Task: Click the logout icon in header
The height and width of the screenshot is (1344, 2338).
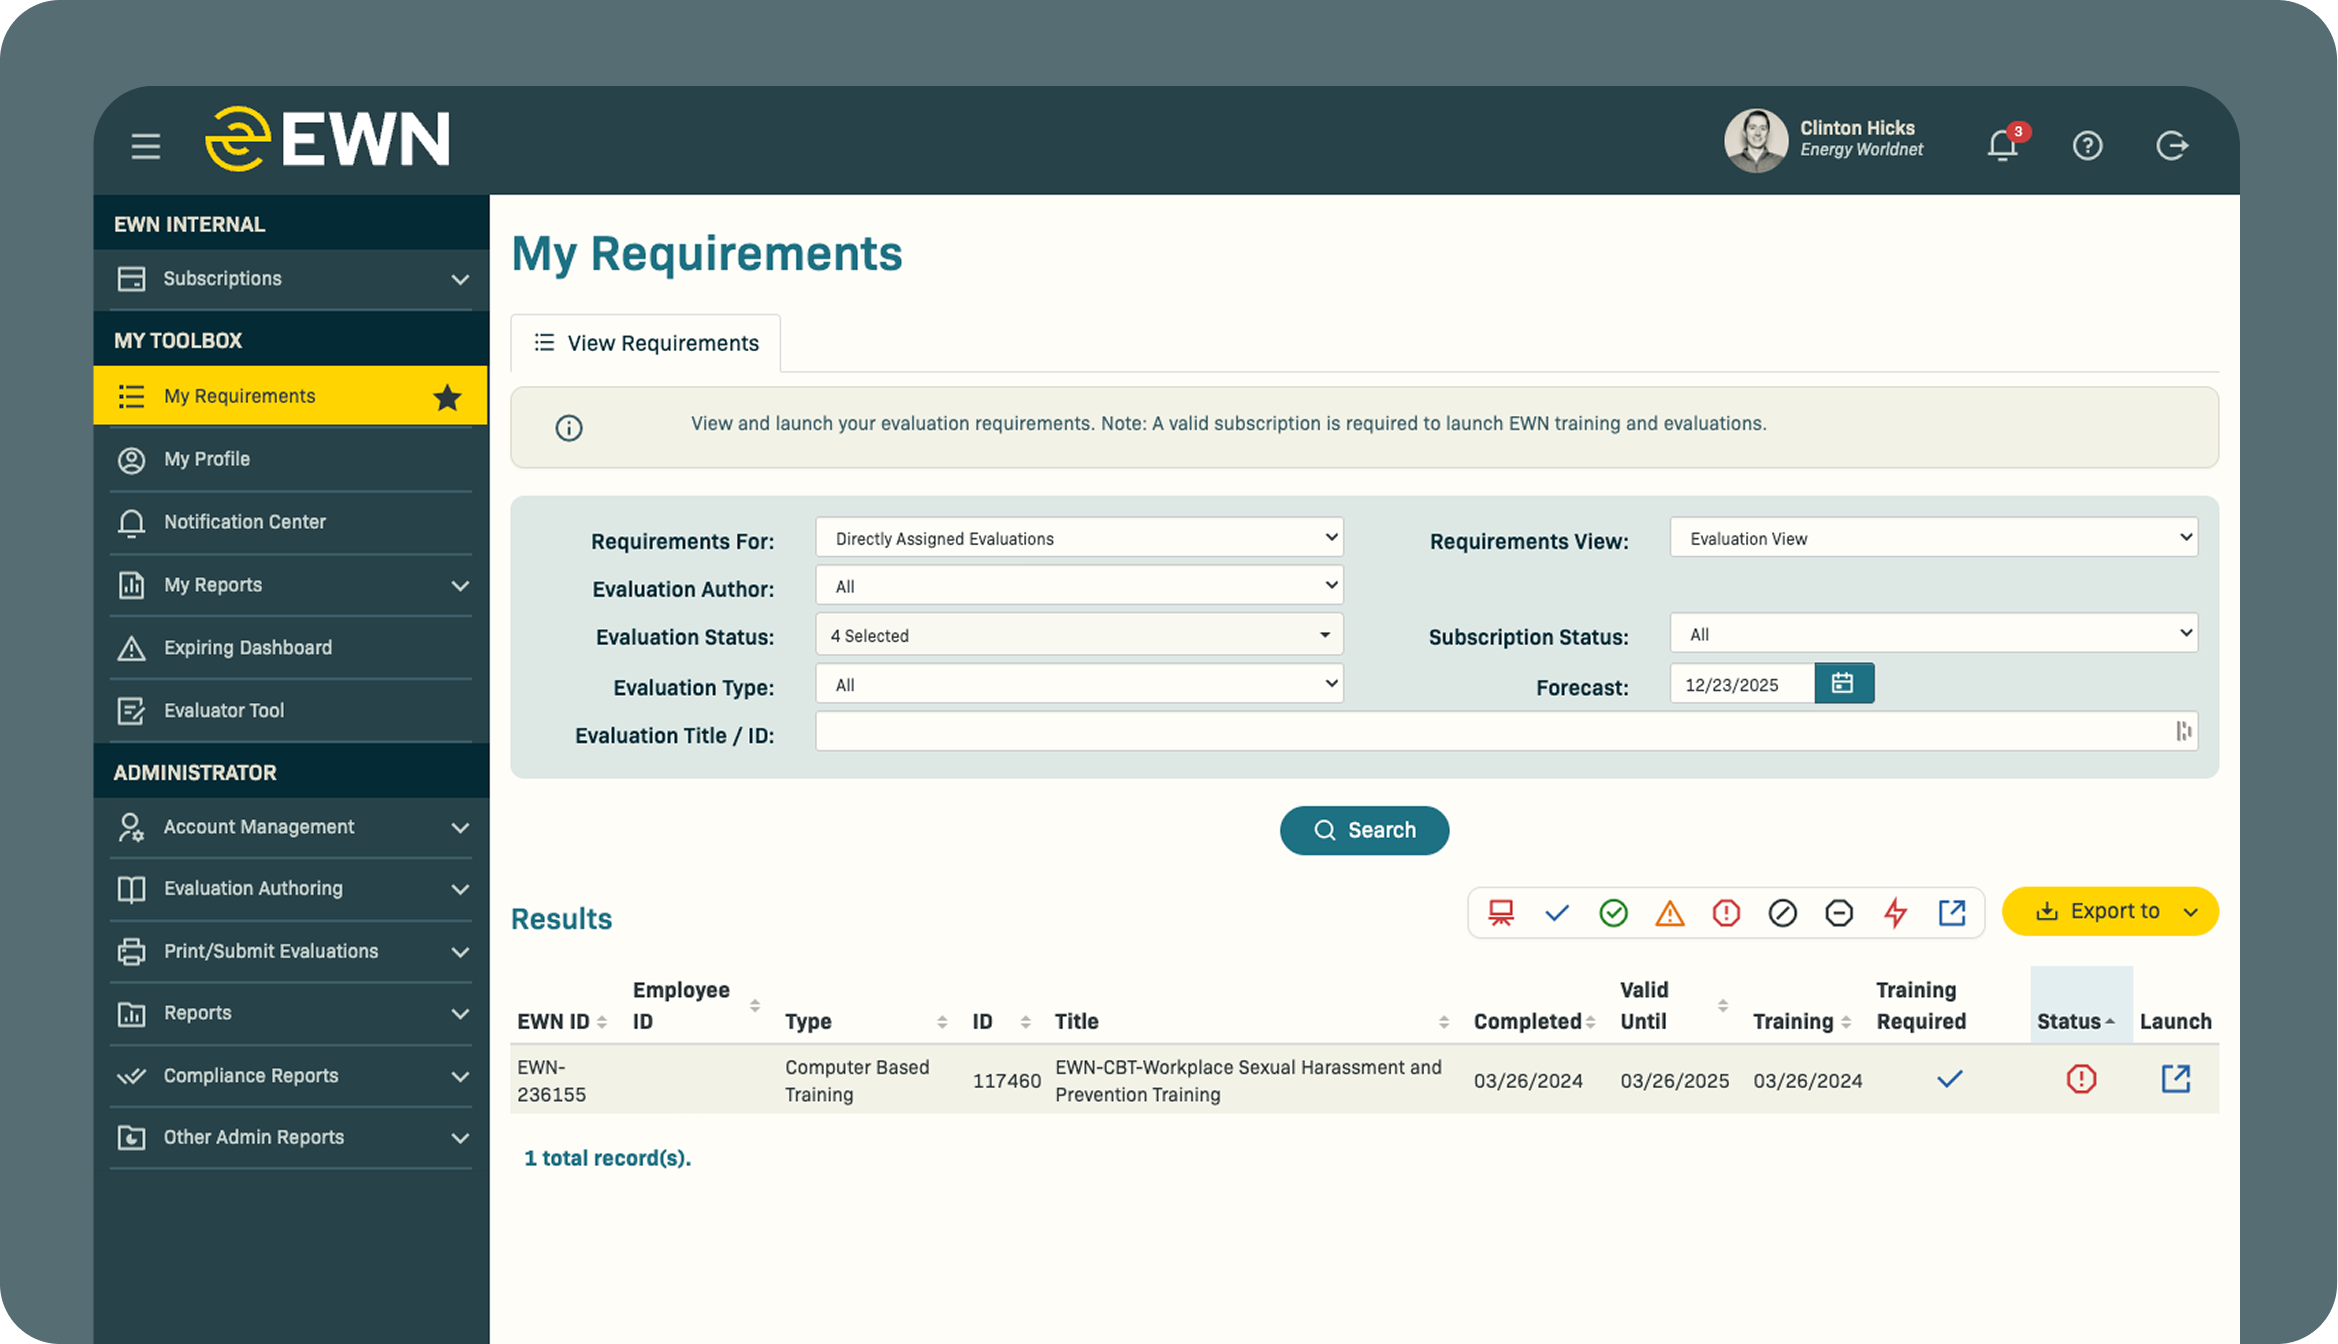Action: point(2171,146)
